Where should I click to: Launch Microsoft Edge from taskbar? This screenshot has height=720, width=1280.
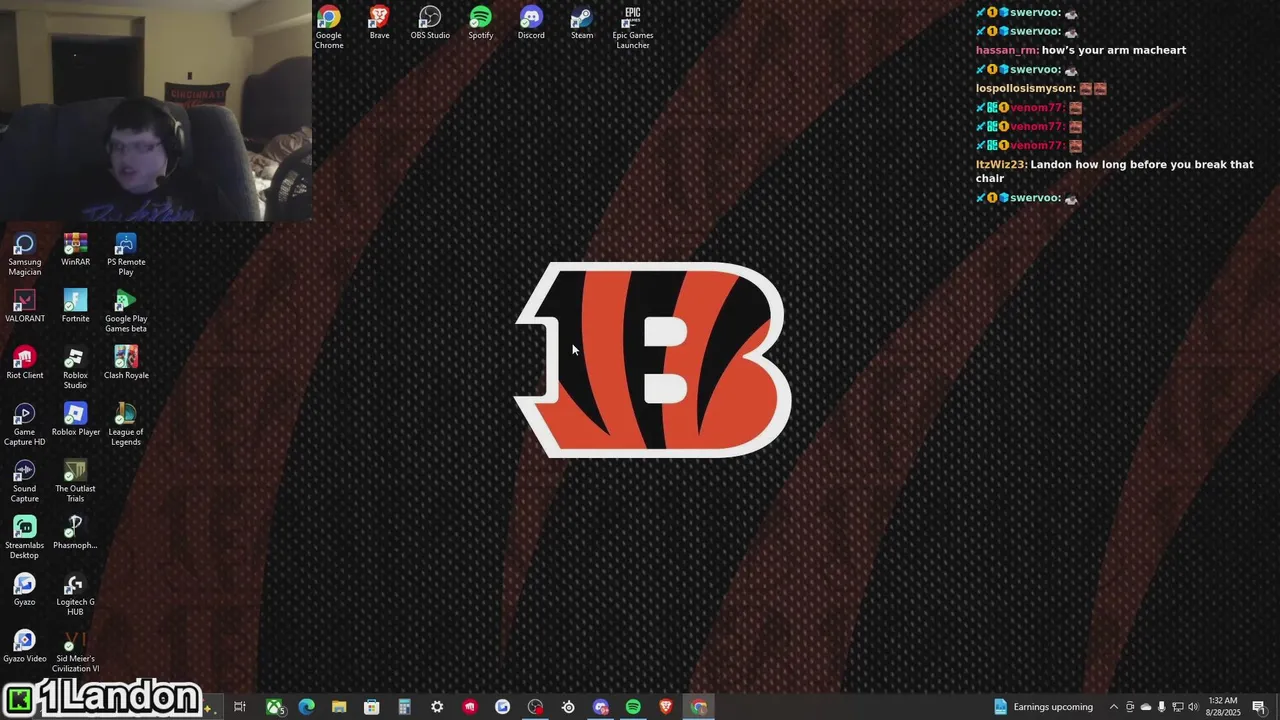pos(306,707)
